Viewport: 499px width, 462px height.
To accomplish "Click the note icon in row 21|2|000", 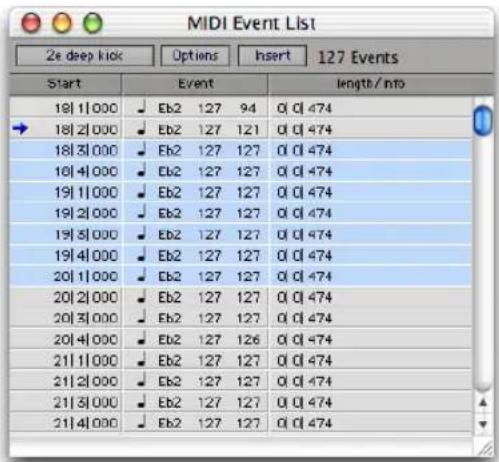I will tap(142, 381).
